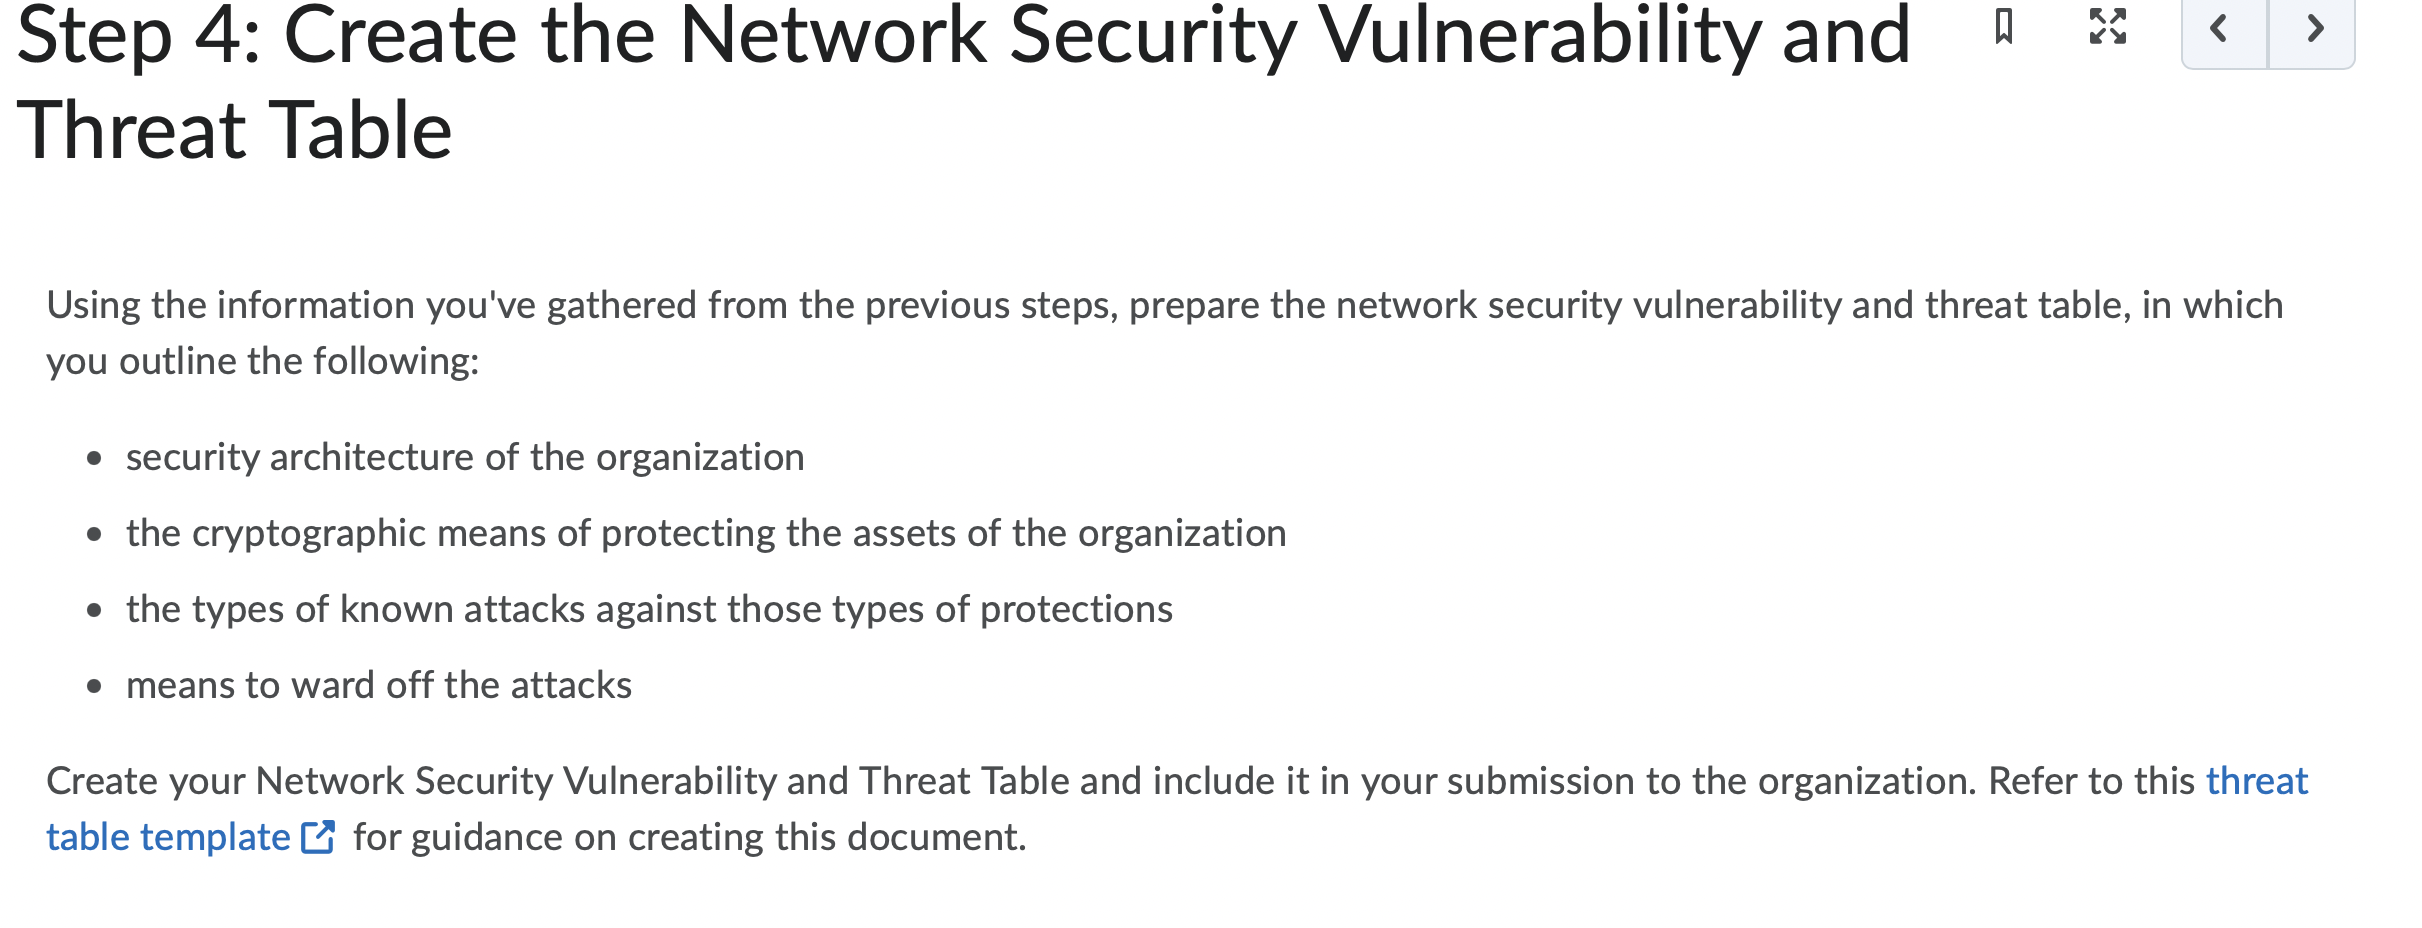This screenshot has width=2422, height=928.
Task: Go to next step with right chevron
Action: click(x=2312, y=31)
